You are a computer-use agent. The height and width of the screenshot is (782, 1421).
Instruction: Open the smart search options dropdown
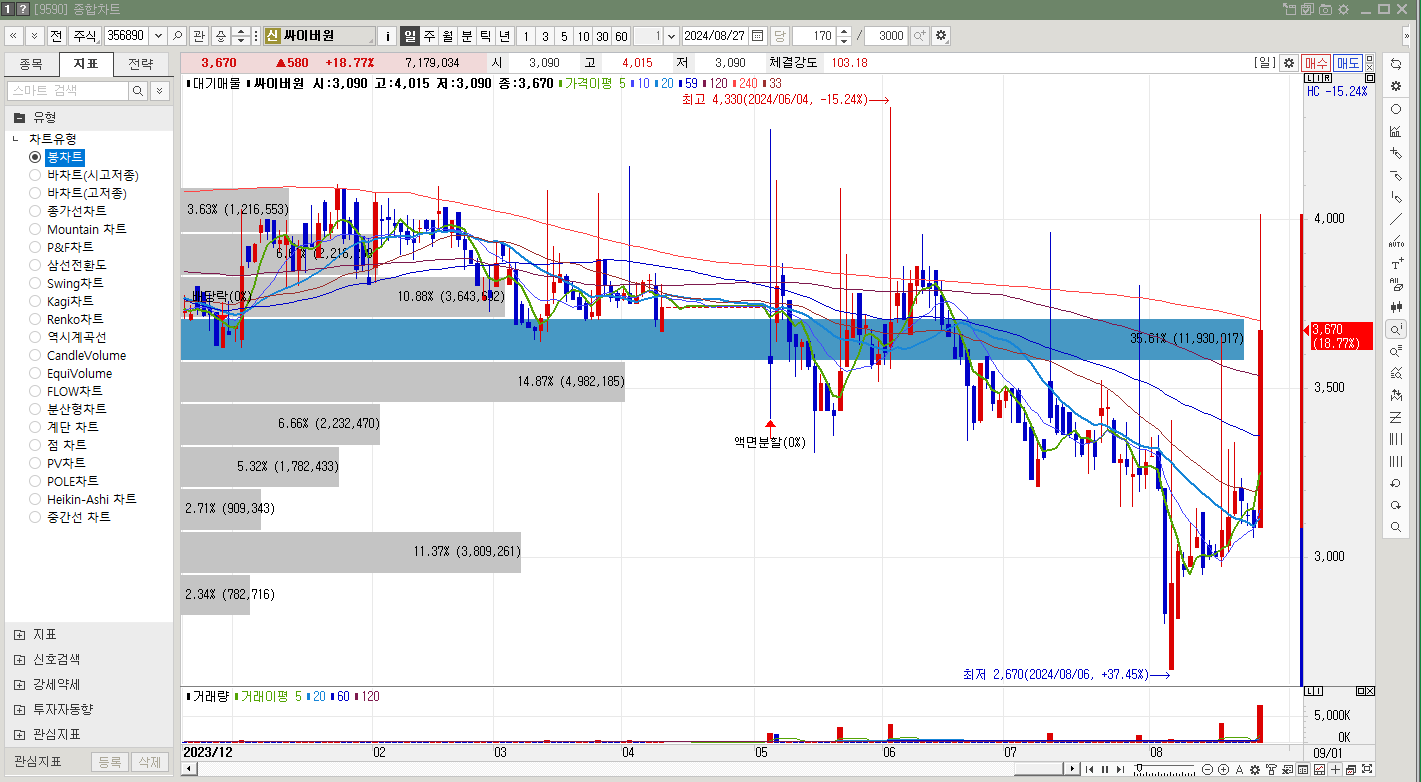[160, 91]
